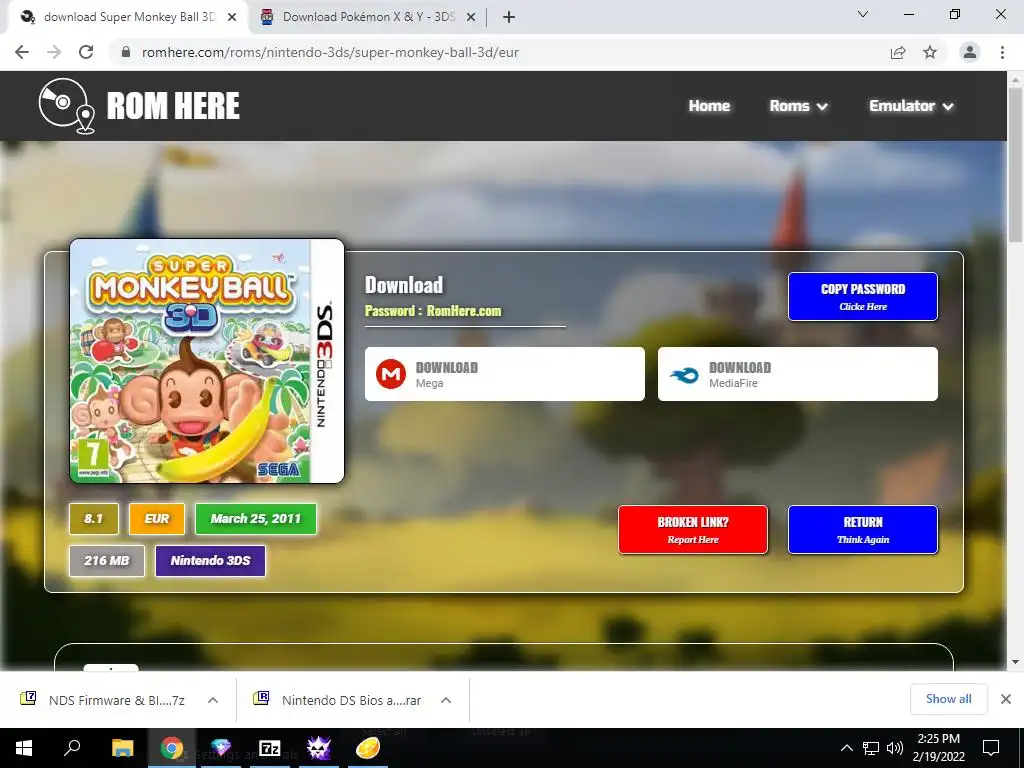Open File Explorer from the taskbar

(x=122, y=748)
